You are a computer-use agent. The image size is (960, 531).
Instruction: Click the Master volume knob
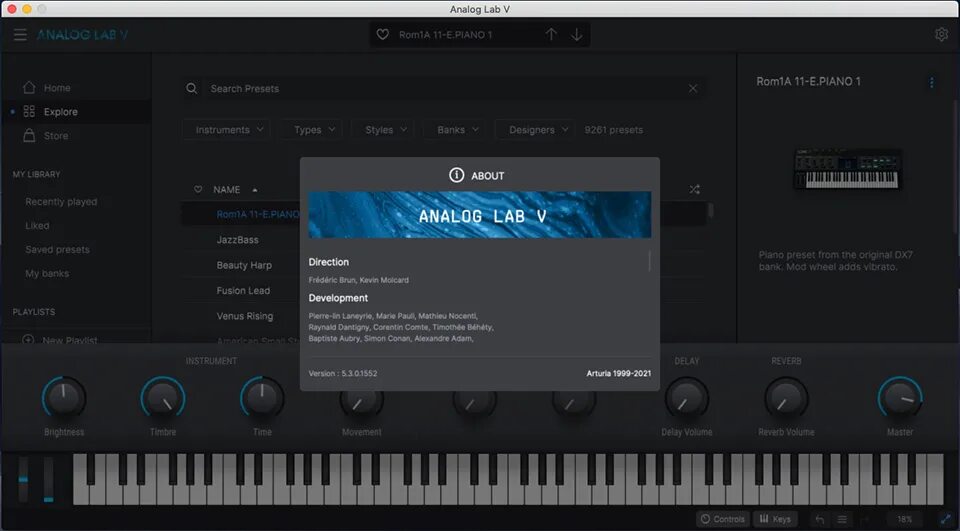coord(900,397)
